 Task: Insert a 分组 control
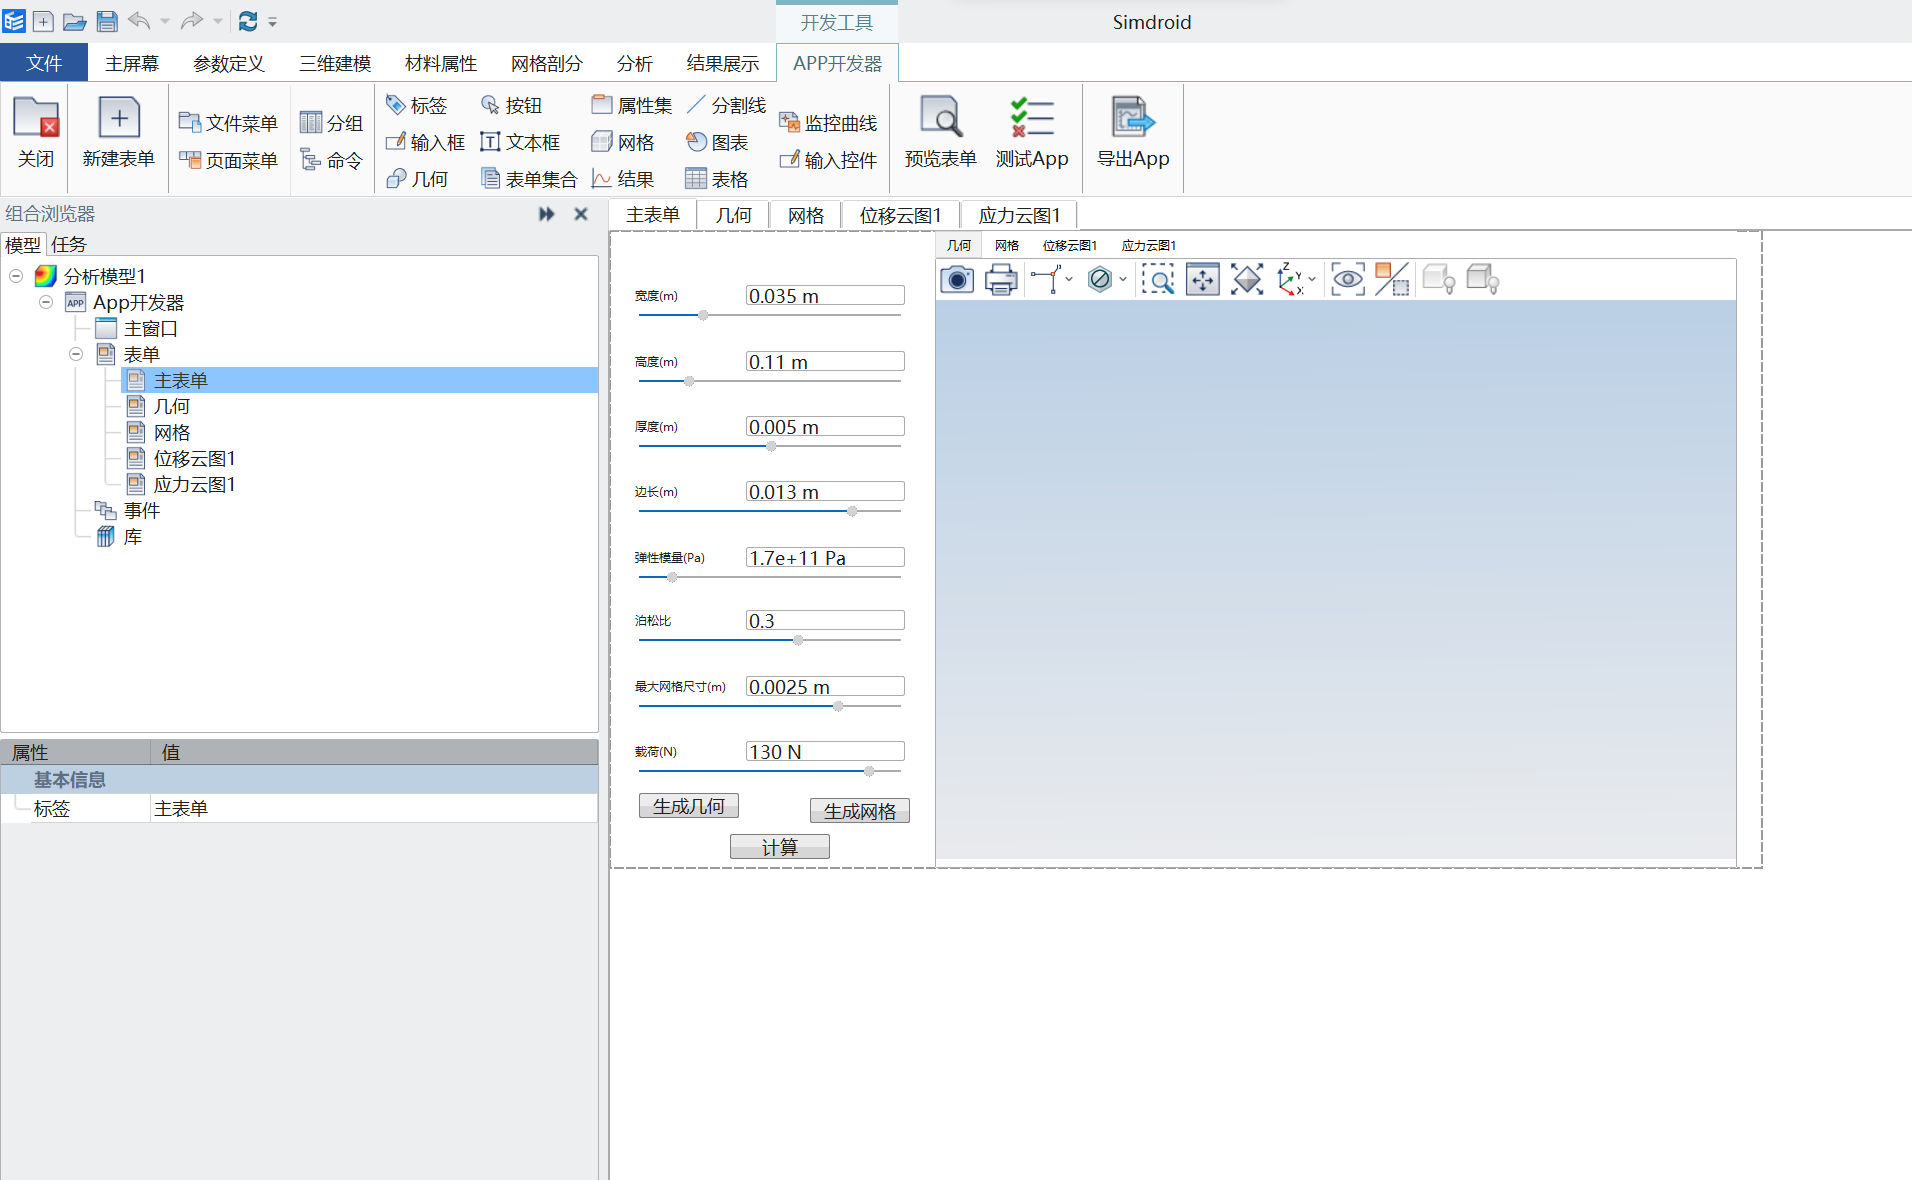click(x=331, y=123)
